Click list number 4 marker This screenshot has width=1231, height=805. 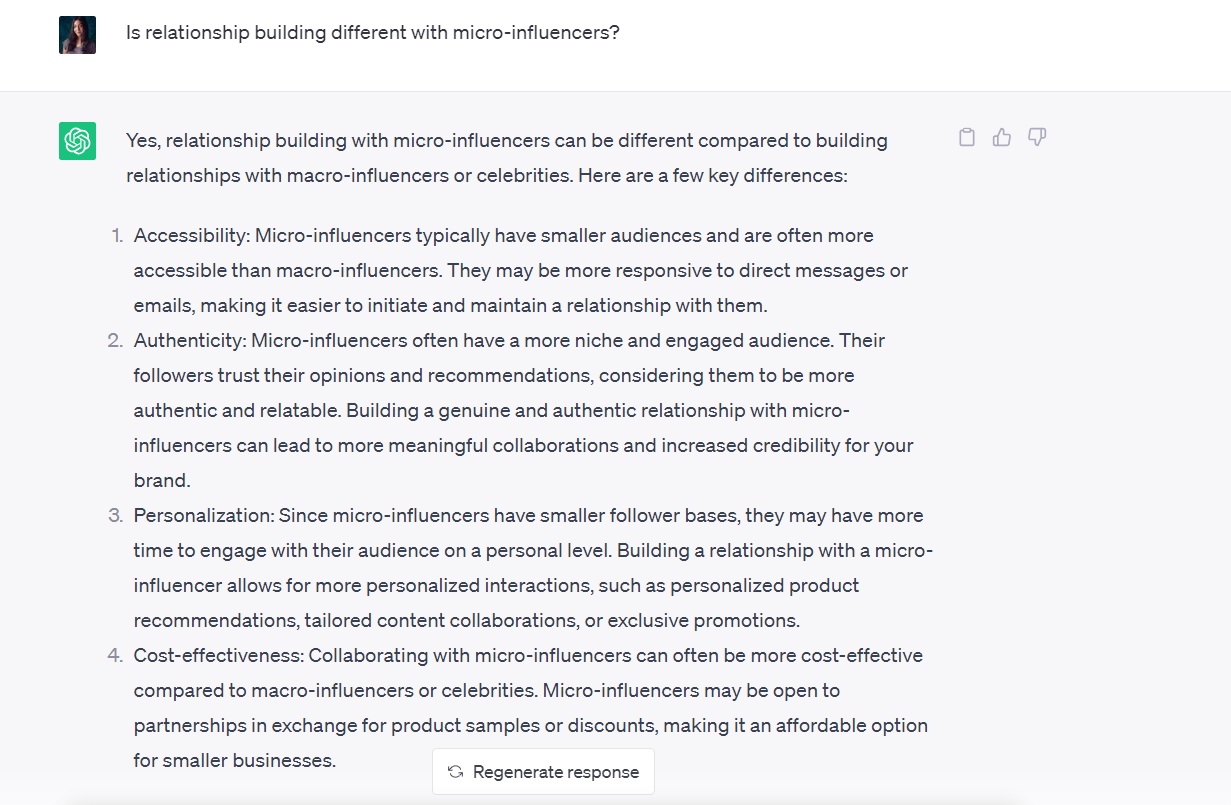116,656
